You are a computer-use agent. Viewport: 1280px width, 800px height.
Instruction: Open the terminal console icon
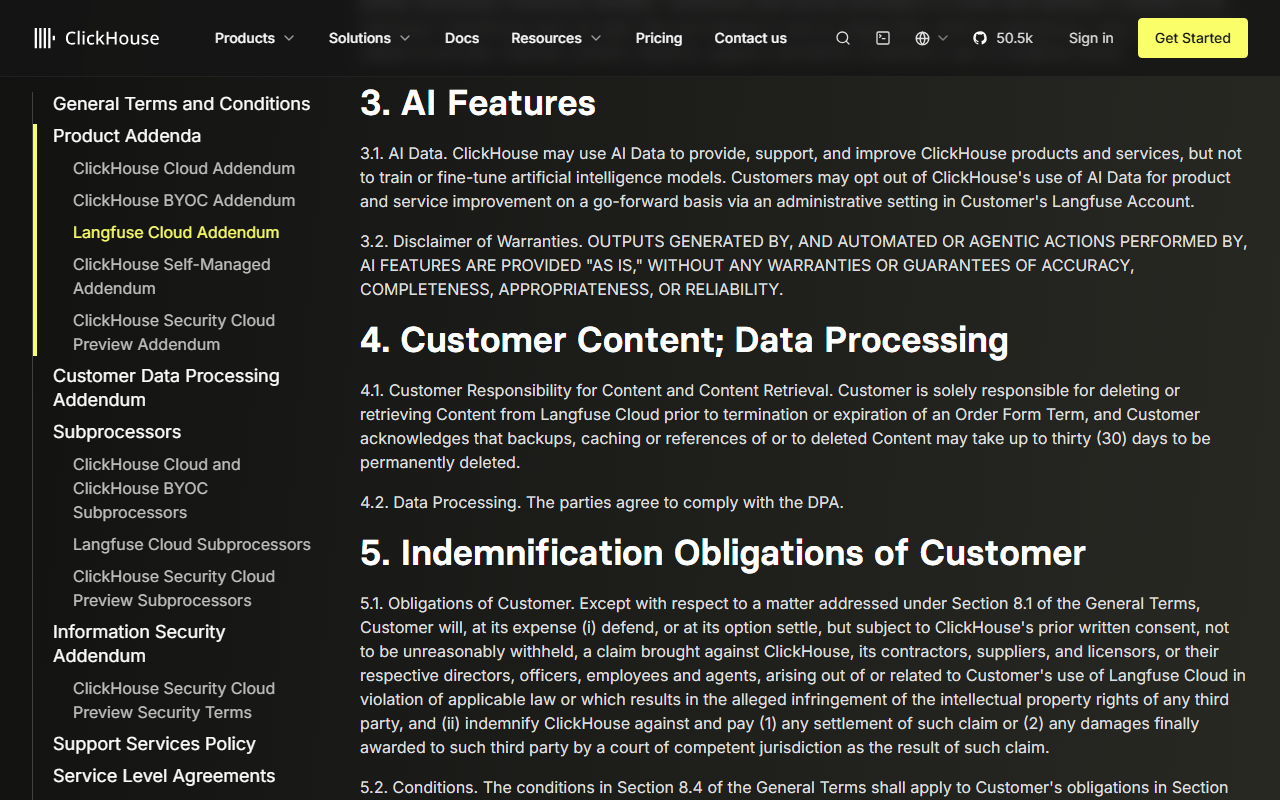tap(883, 38)
